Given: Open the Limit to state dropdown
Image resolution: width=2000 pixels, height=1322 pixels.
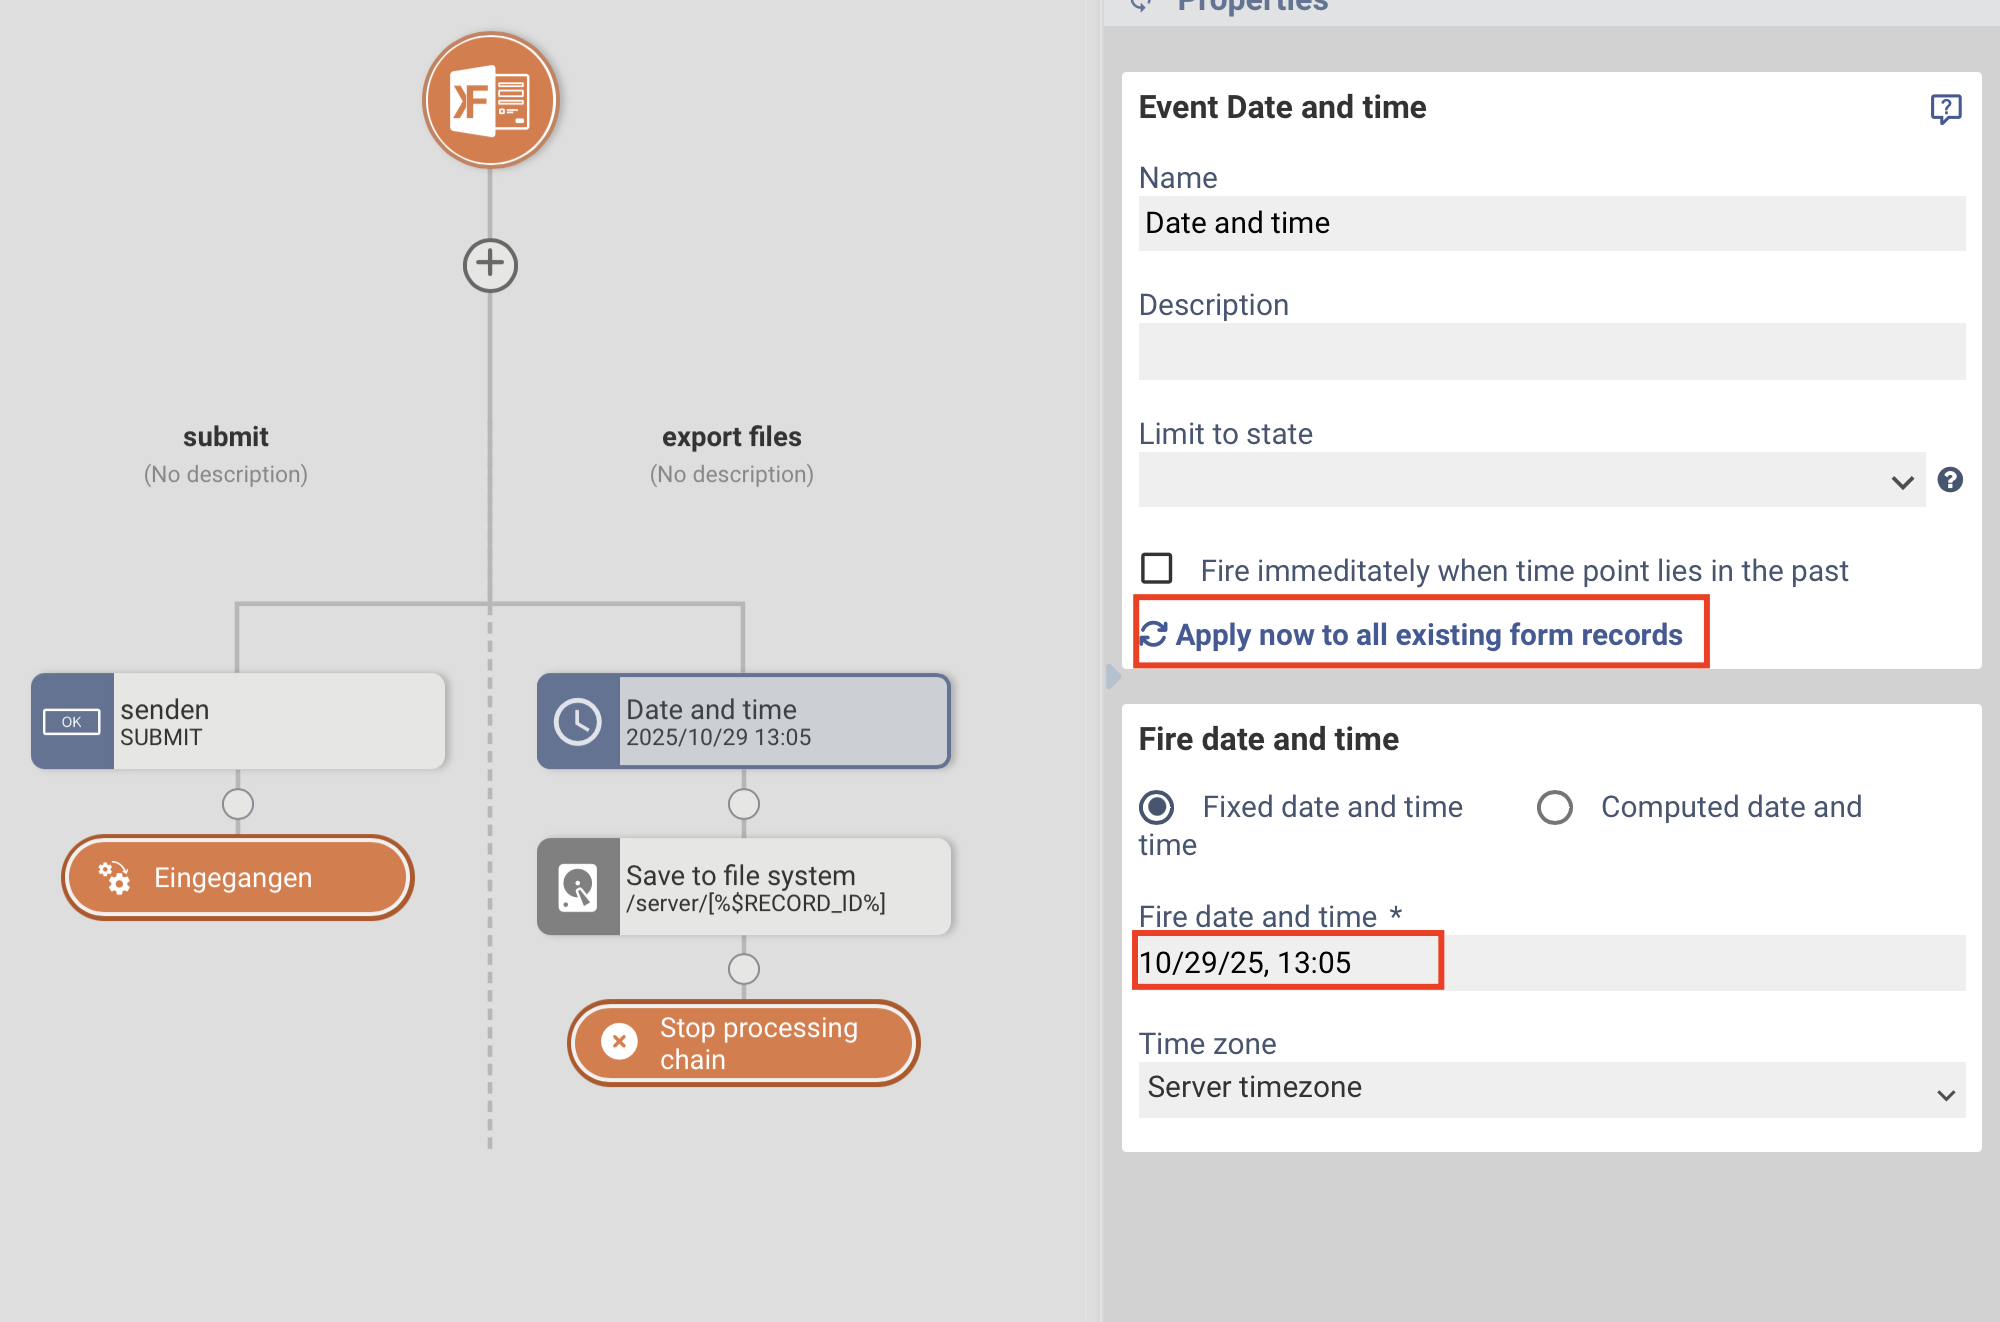Looking at the screenshot, I should click(x=1531, y=480).
